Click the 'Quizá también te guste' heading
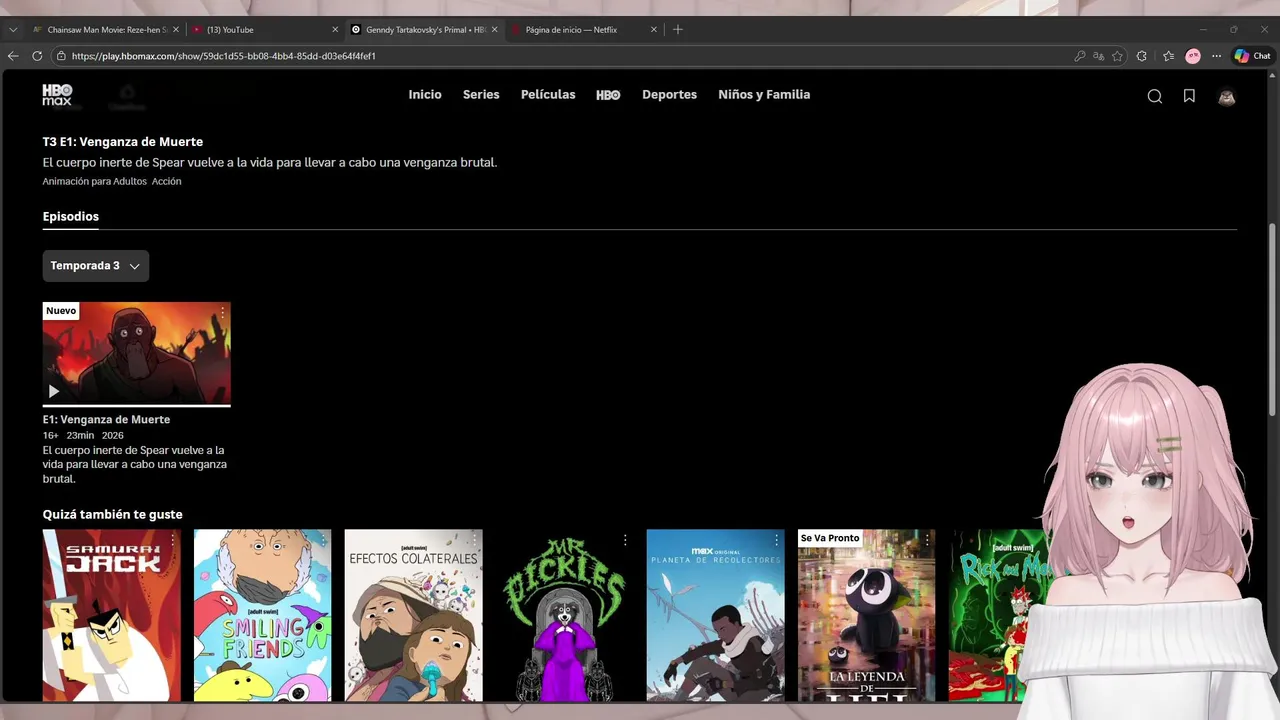1280x720 pixels. click(x=113, y=515)
